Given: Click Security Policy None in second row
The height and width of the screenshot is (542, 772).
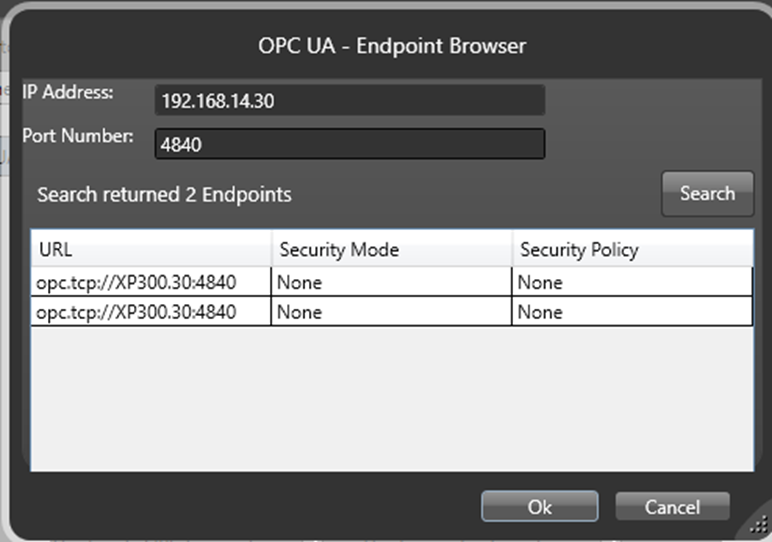Looking at the screenshot, I should pyautogui.click(x=540, y=312).
